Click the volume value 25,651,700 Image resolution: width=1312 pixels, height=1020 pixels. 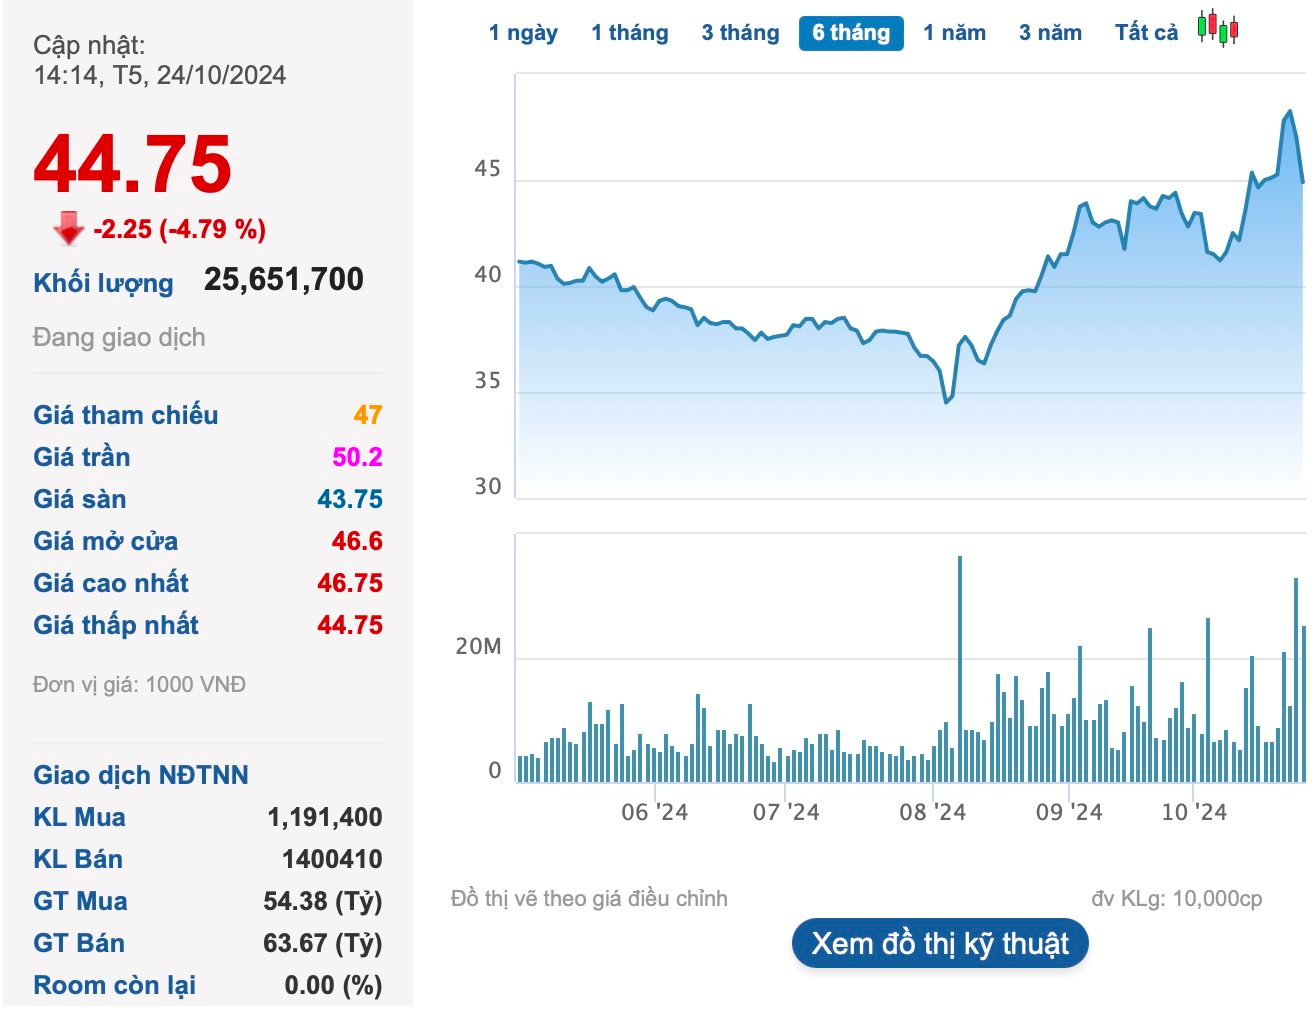[284, 279]
